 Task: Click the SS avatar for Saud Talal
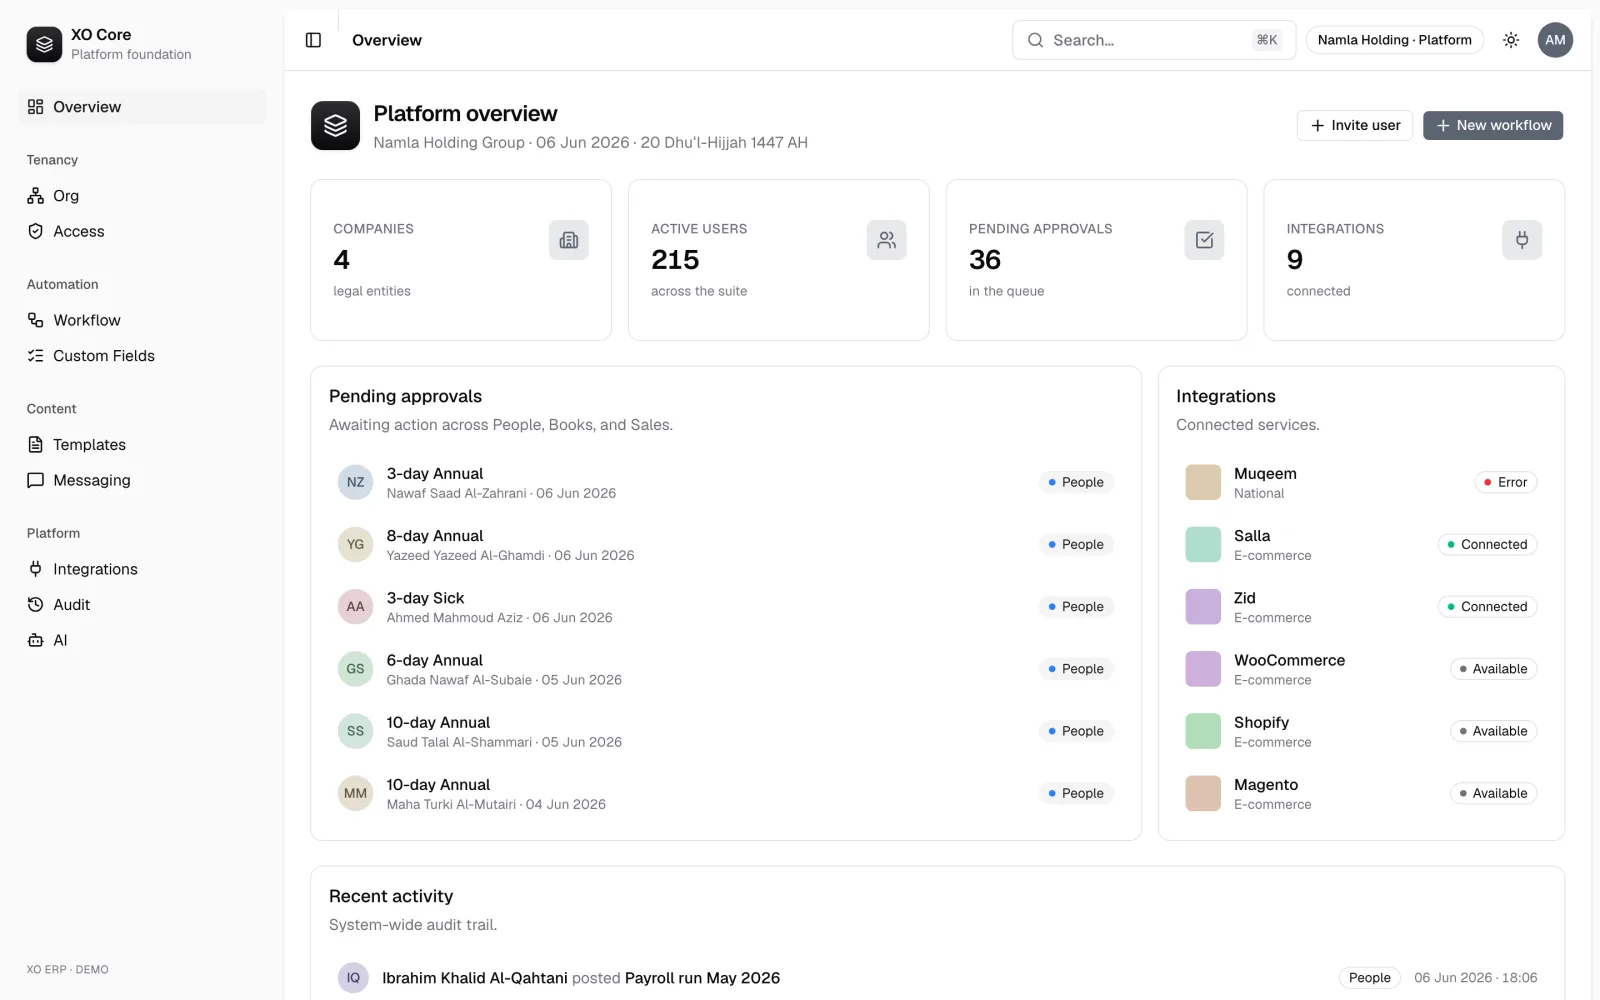(x=355, y=731)
